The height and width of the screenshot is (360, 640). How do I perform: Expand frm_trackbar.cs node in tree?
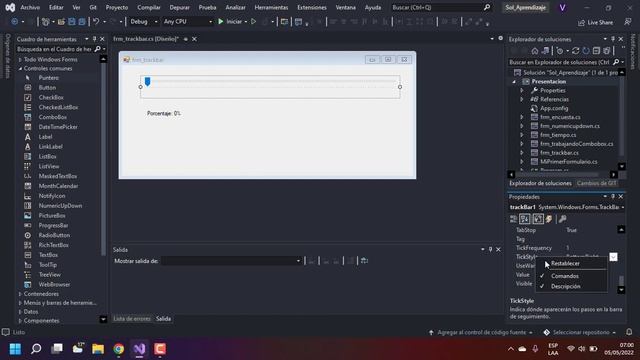(522, 153)
